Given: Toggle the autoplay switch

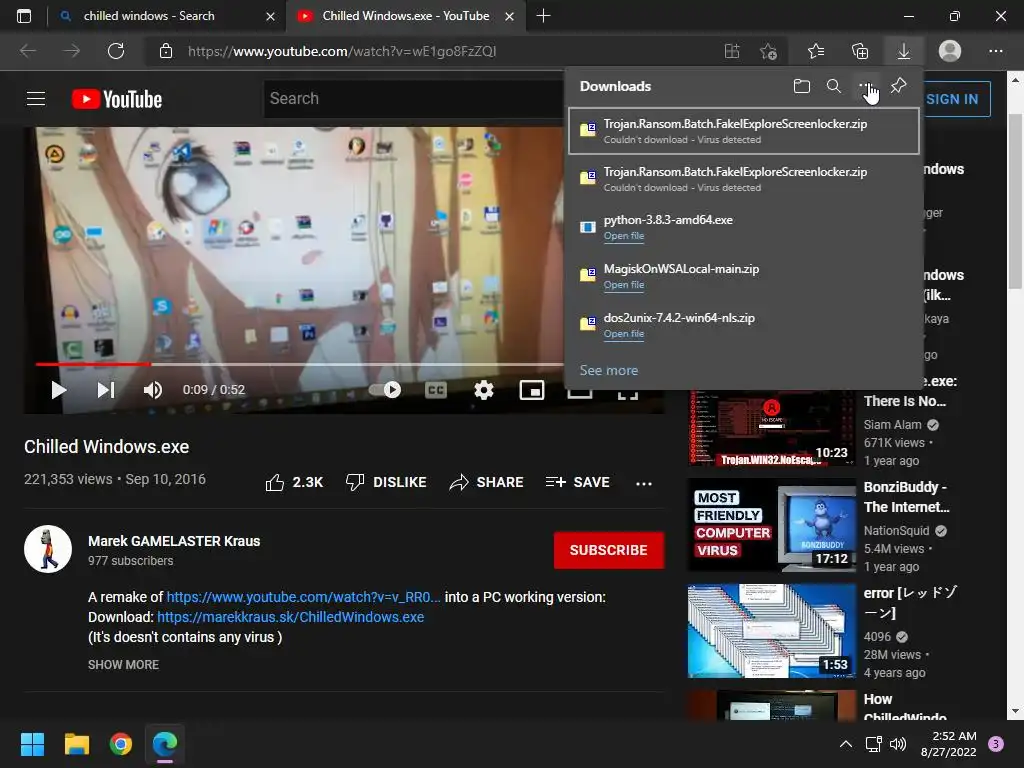Looking at the screenshot, I should pos(385,390).
